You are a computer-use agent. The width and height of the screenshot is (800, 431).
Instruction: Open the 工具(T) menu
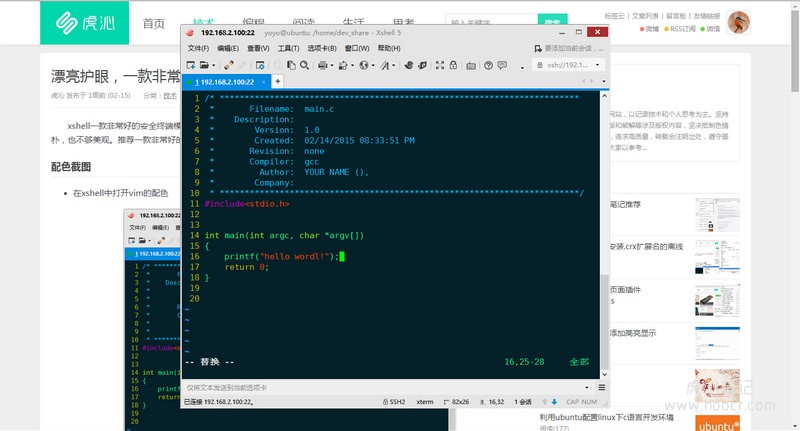tap(288, 48)
